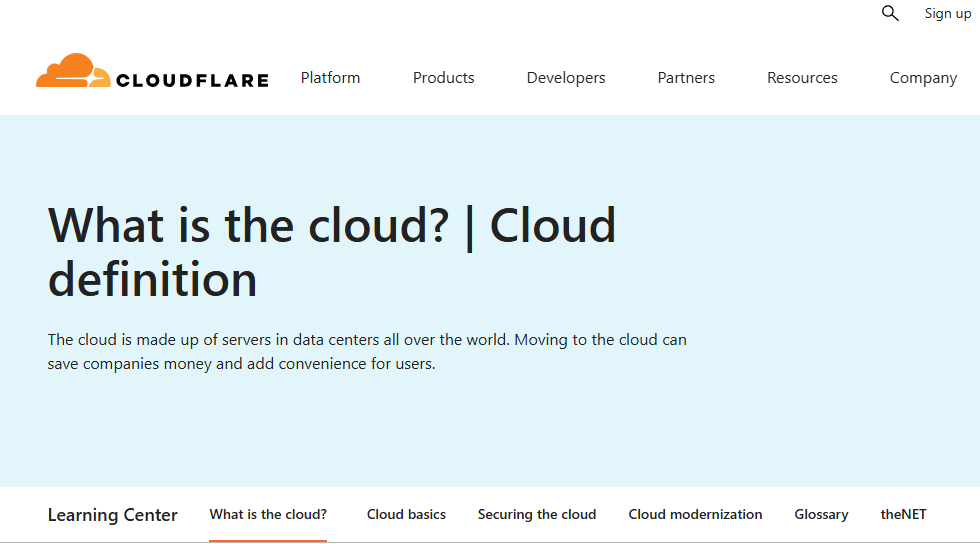Open the Company menu
Screen dimensions: 980x544
click(x=923, y=78)
